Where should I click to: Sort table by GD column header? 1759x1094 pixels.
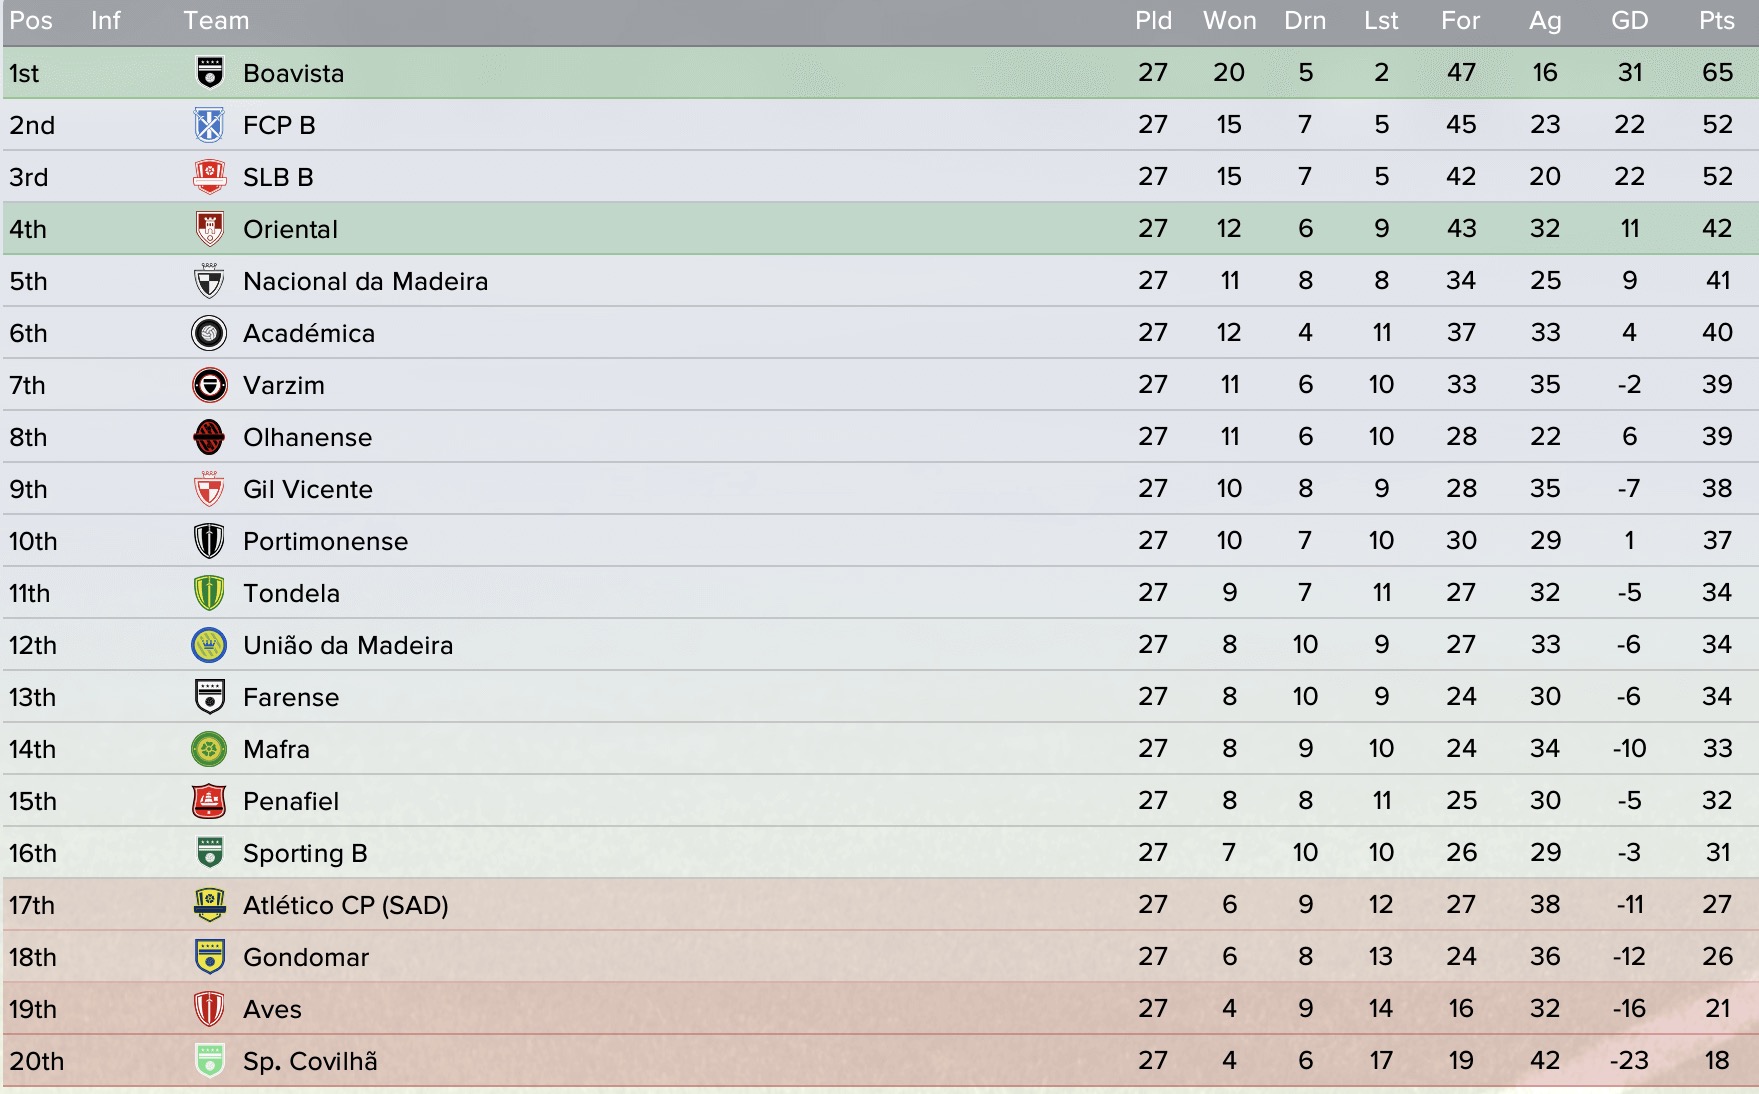tap(1629, 21)
